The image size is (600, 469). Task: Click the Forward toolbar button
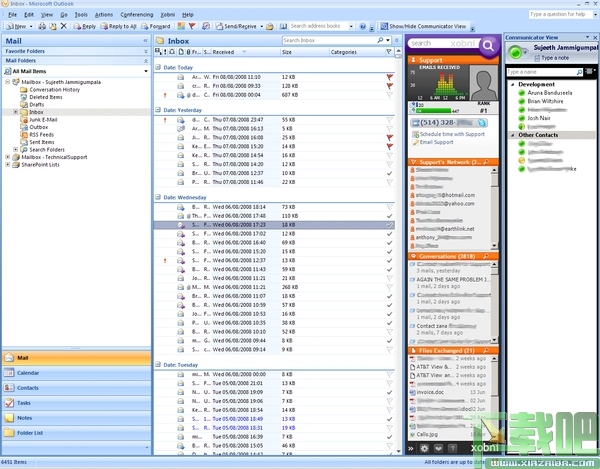(156, 26)
